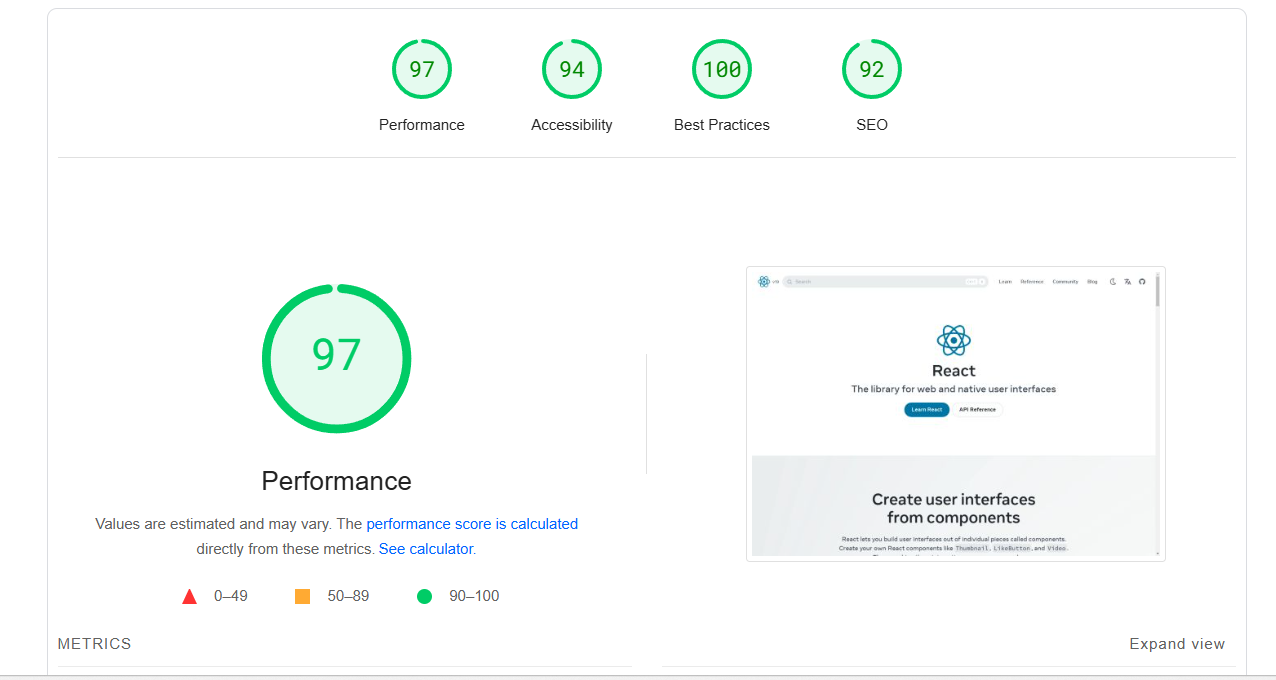This screenshot has width=1276, height=680.
Task: Click the Best Practices gauge showing 100
Action: coord(721,69)
